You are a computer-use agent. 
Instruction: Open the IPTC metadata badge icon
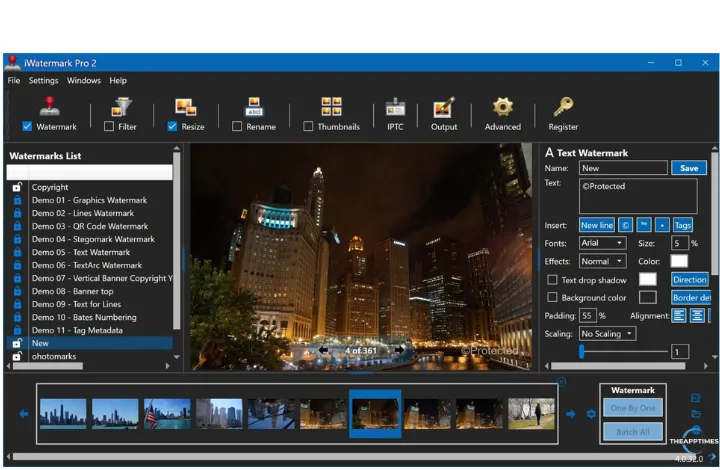click(395, 107)
